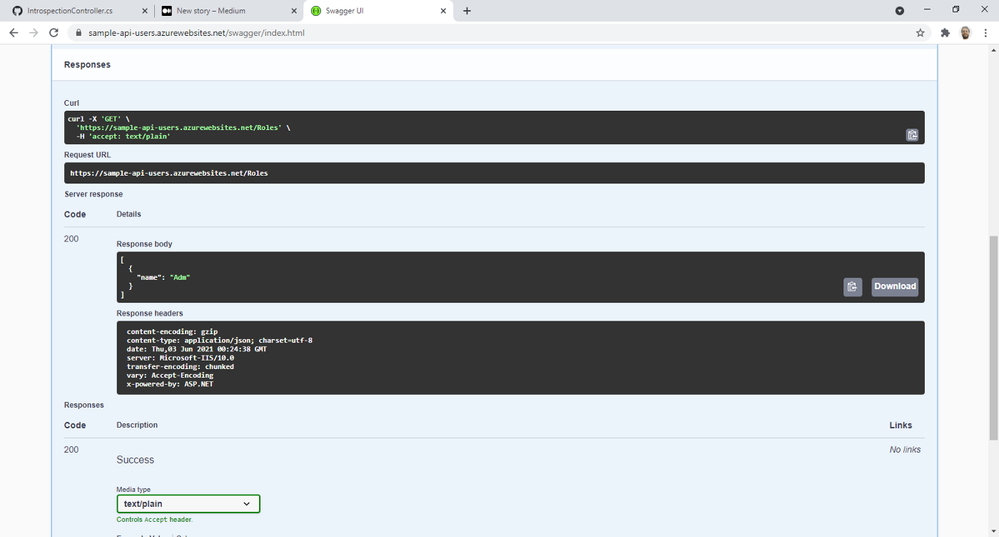Screen dimensions: 999x537
Task: Click the page vertical scrollbar thumb
Action: tap(993, 338)
